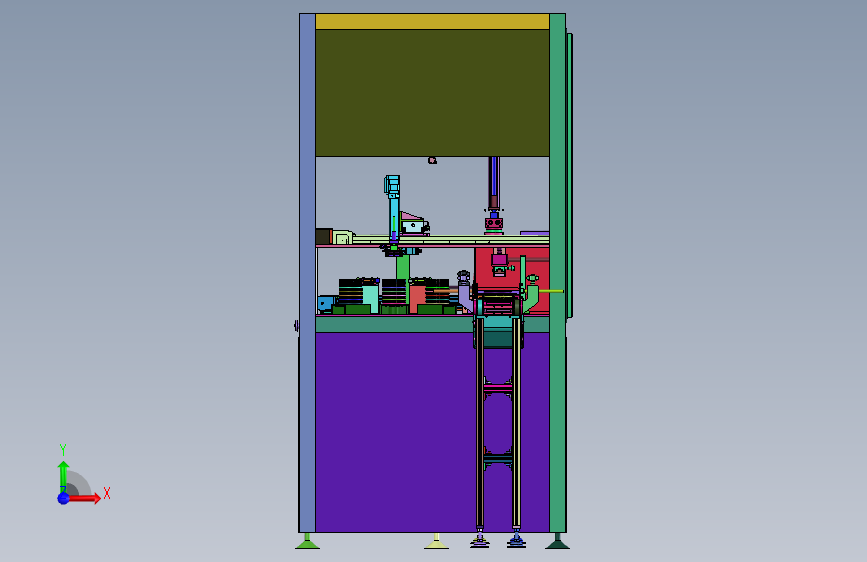
Task: Select the pale yellow center leveling foot
Action: tap(436, 542)
